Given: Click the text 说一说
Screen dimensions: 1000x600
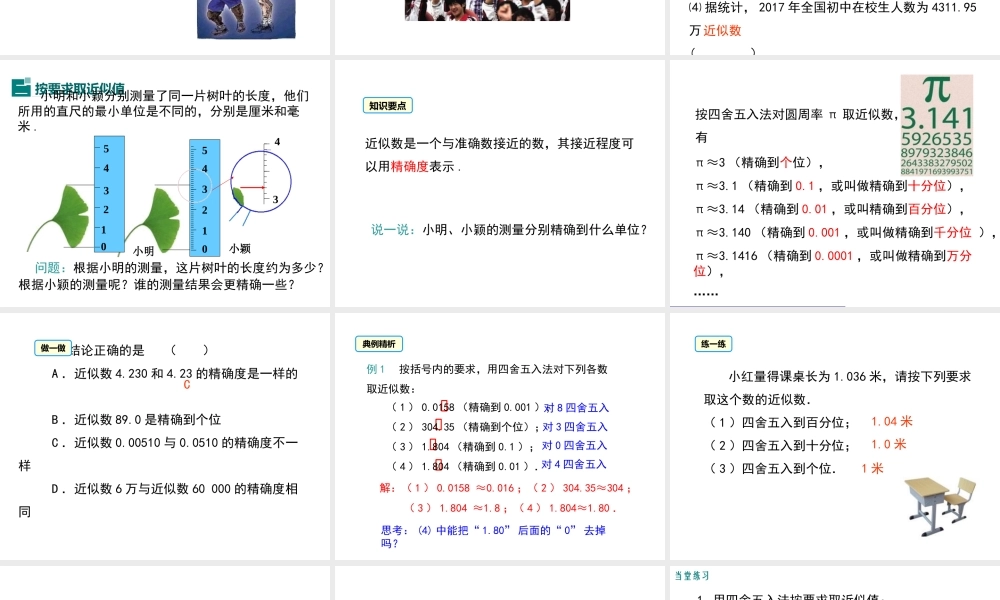Looking at the screenshot, I should (390, 230).
